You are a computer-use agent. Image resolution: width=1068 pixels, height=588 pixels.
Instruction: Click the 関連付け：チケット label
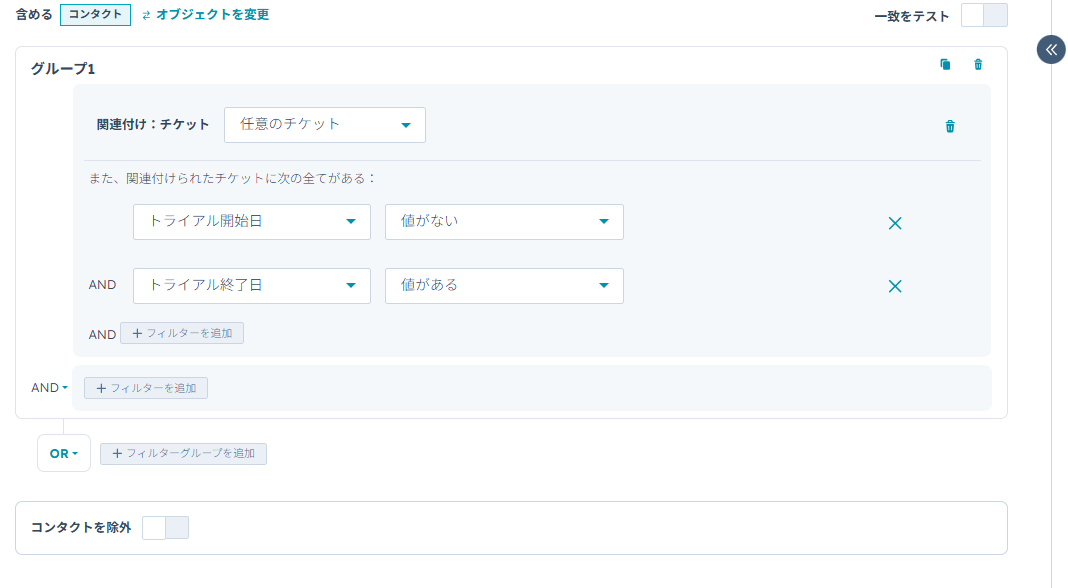pos(153,124)
